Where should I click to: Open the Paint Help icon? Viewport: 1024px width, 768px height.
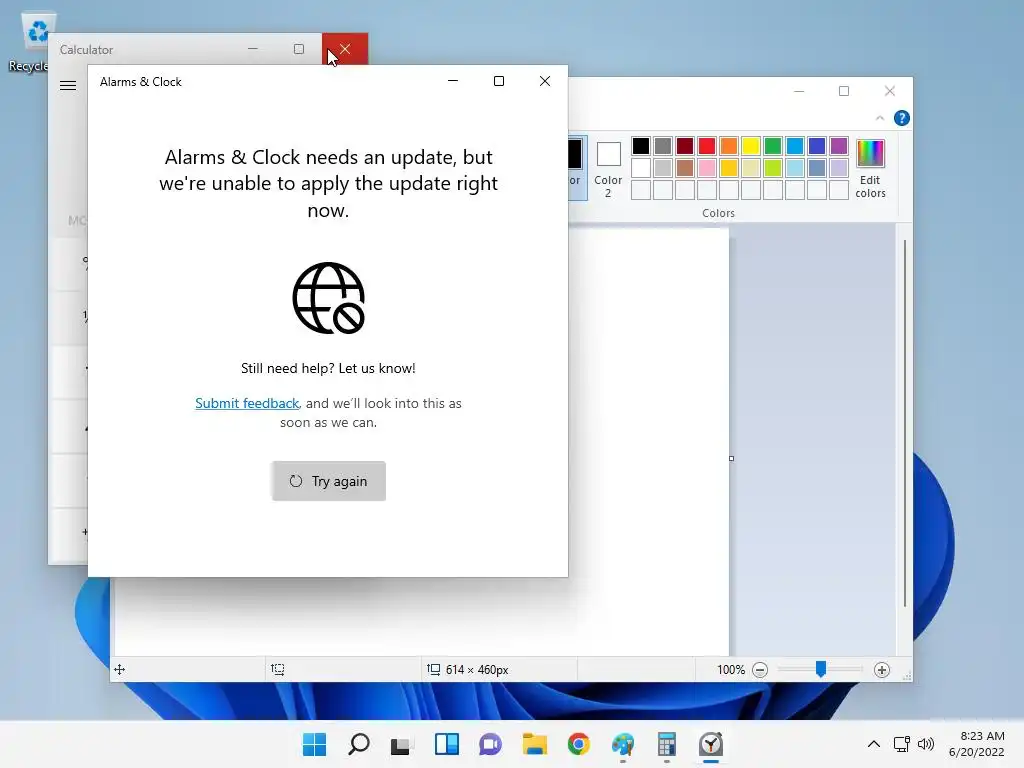[901, 118]
